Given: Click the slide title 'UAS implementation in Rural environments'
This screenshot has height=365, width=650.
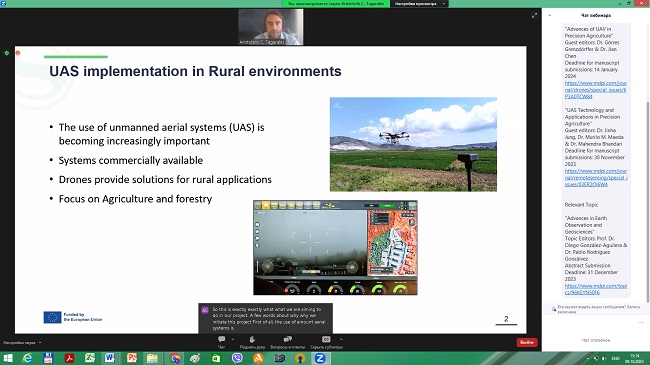Looking at the screenshot, I should [x=195, y=71].
